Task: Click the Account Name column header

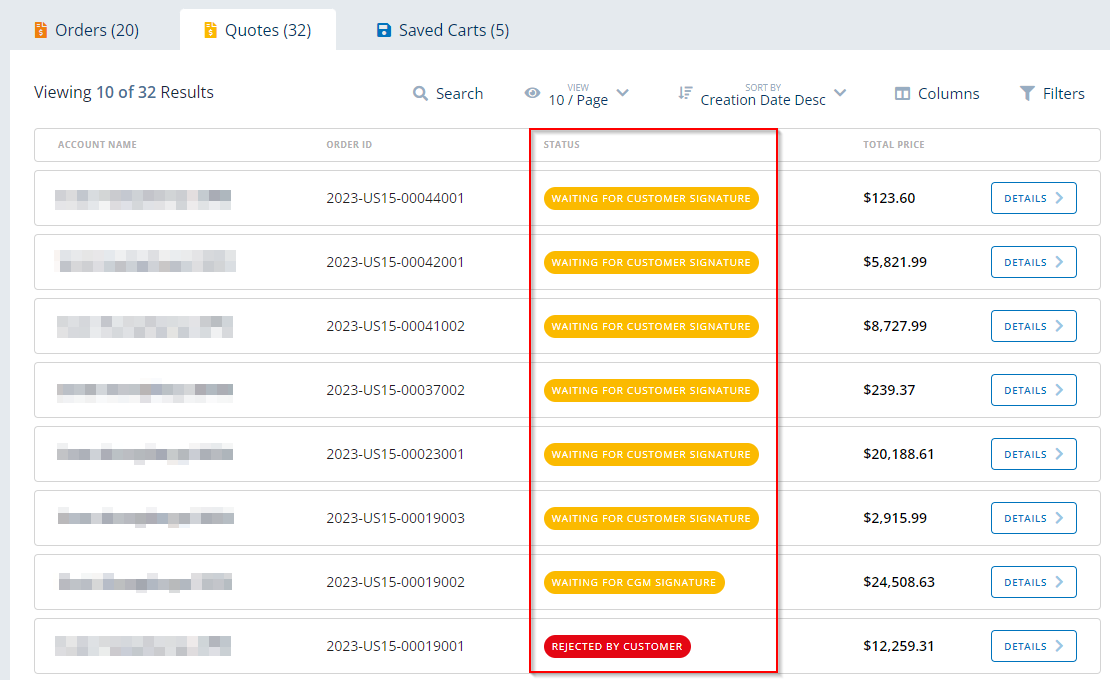Action: (x=97, y=144)
